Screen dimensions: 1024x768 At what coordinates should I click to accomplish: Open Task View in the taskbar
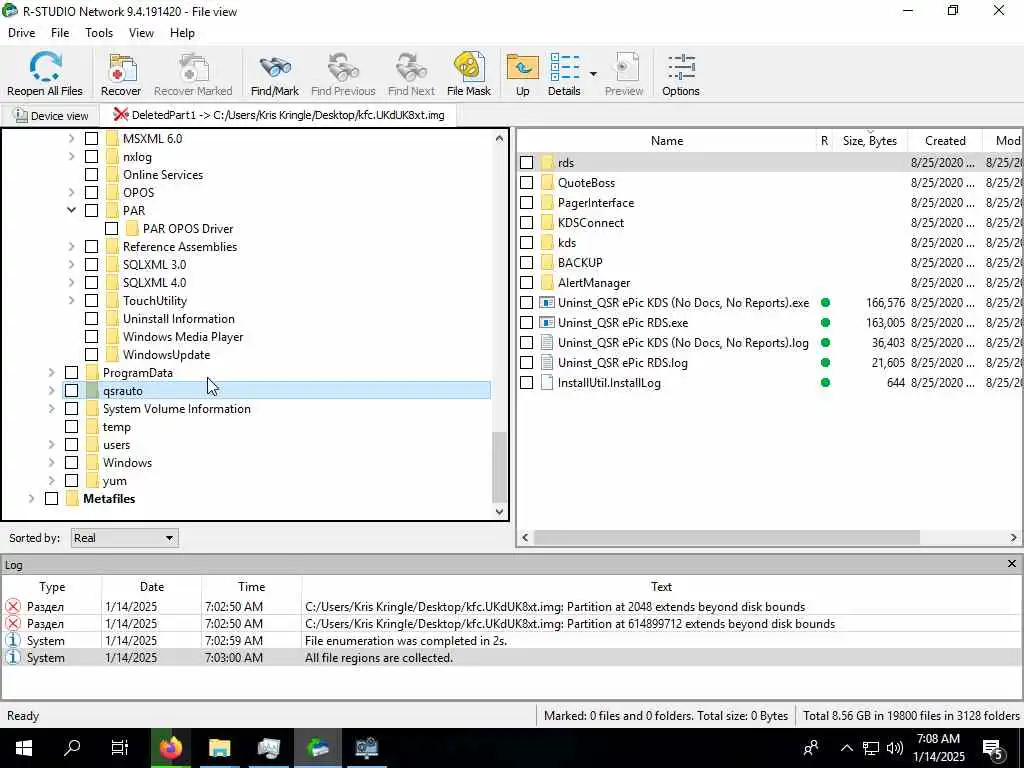120,748
